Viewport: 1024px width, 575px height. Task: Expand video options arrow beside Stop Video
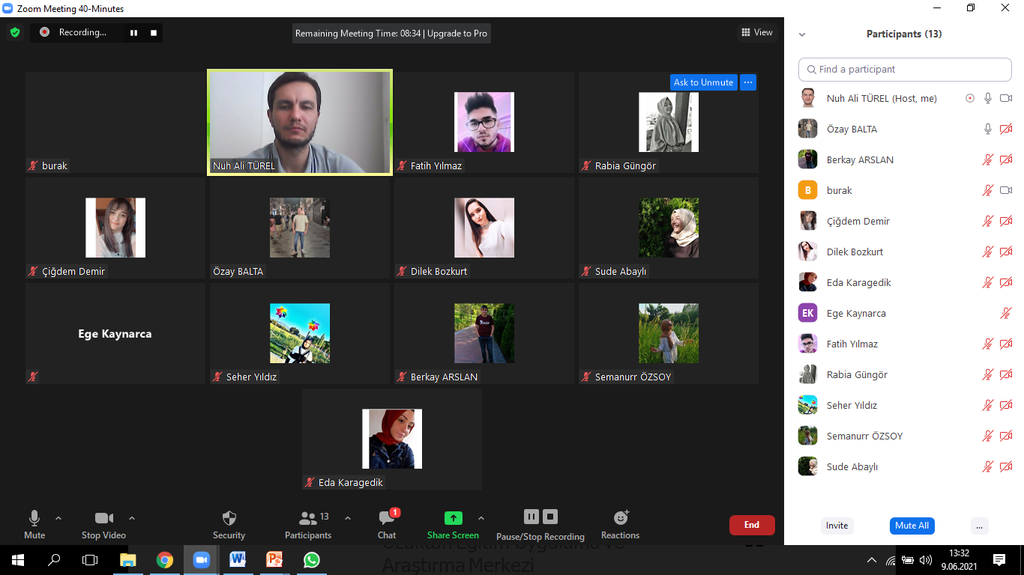point(132,518)
